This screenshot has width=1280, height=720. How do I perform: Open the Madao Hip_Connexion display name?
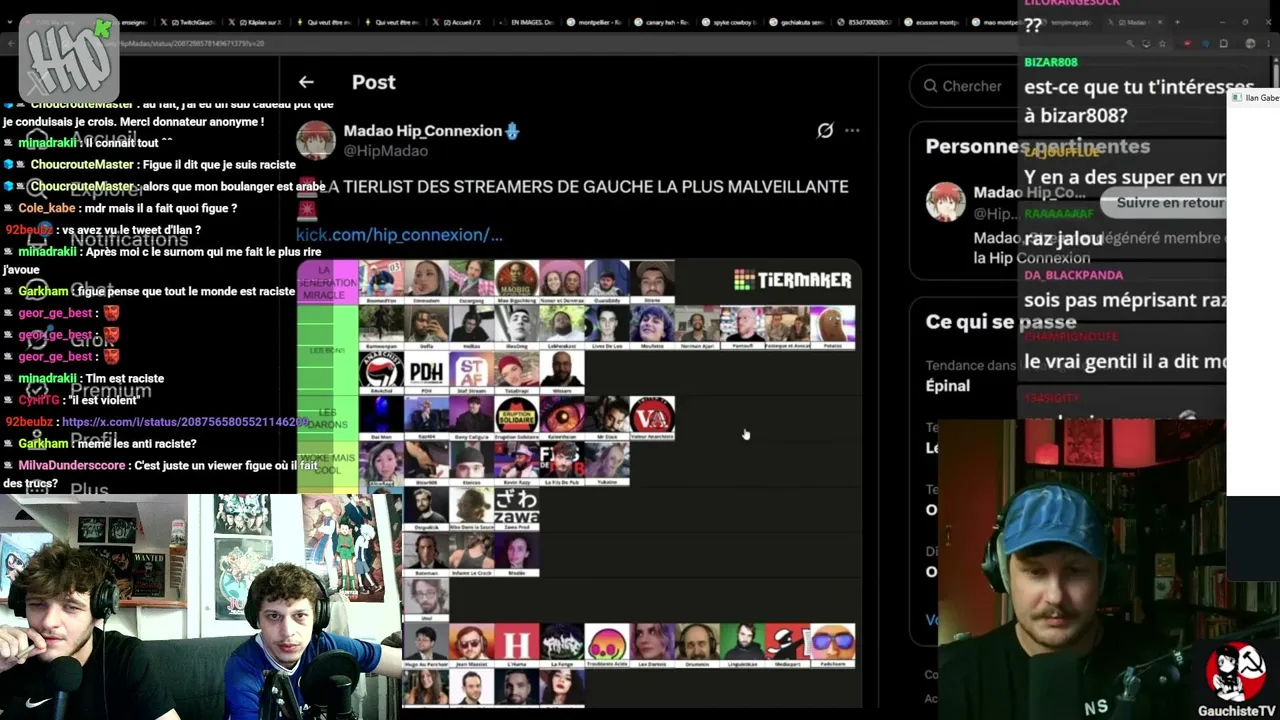tap(422, 131)
